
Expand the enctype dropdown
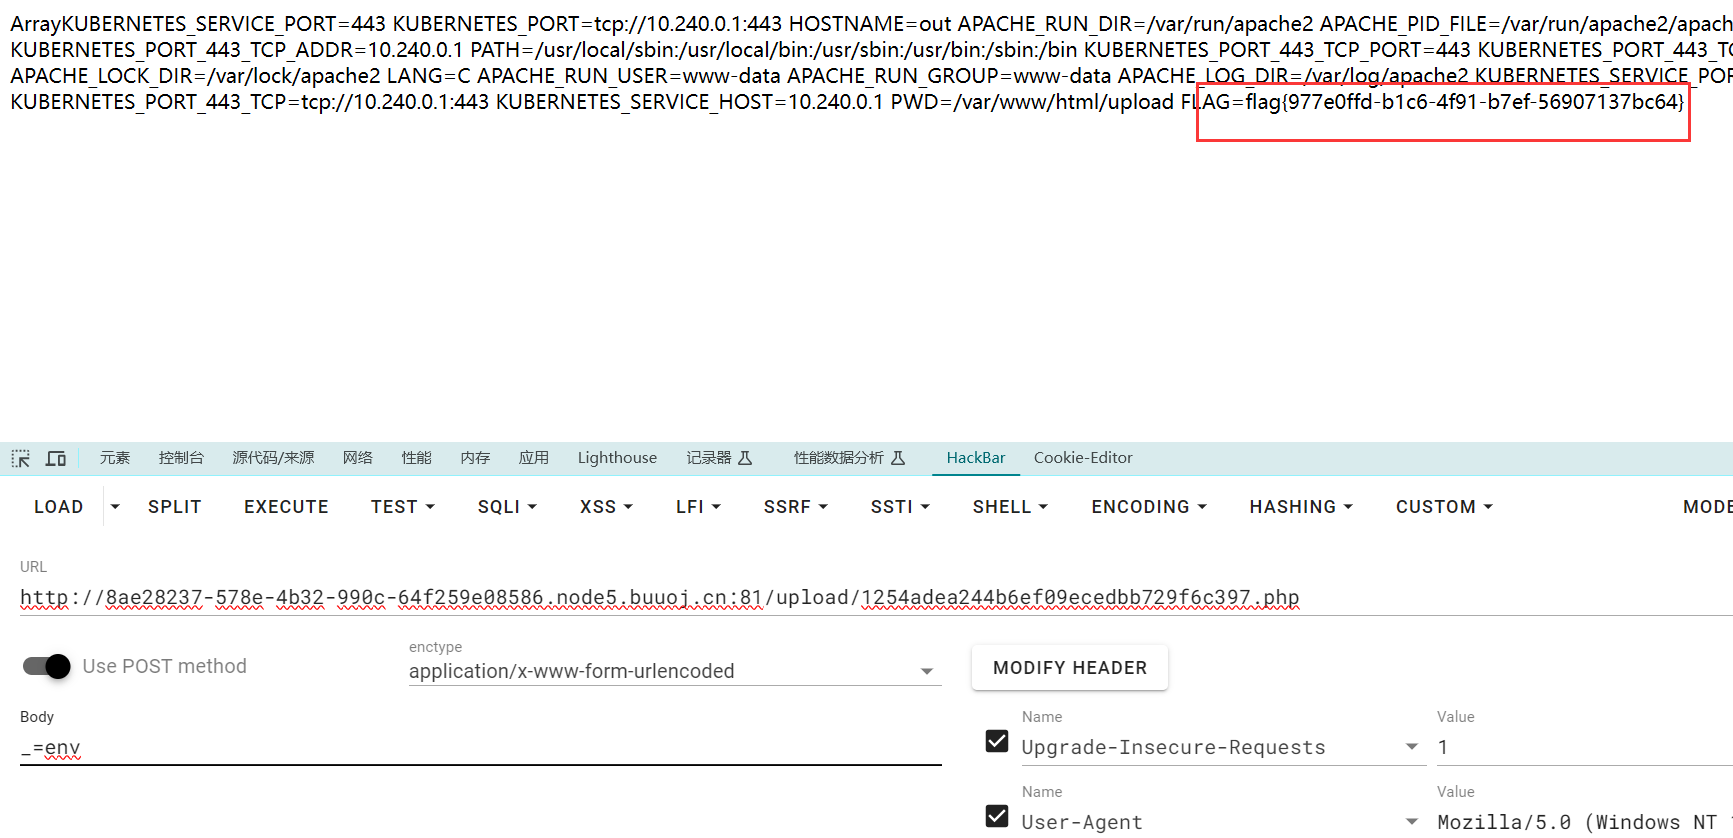coord(926,671)
